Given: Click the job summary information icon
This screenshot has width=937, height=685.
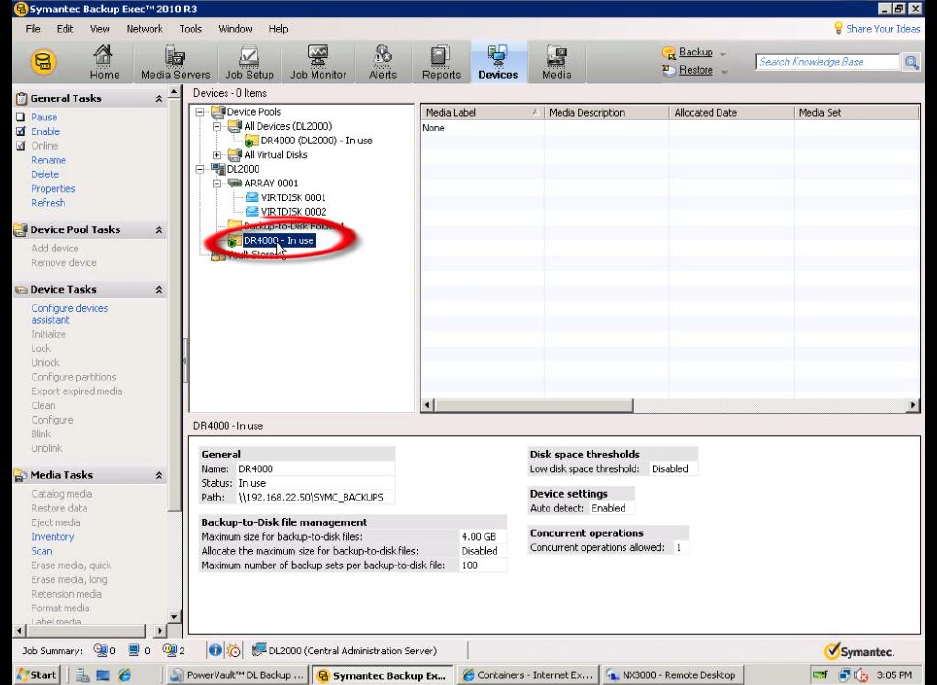Looking at the screenshot, I should [x=215, y=650].
